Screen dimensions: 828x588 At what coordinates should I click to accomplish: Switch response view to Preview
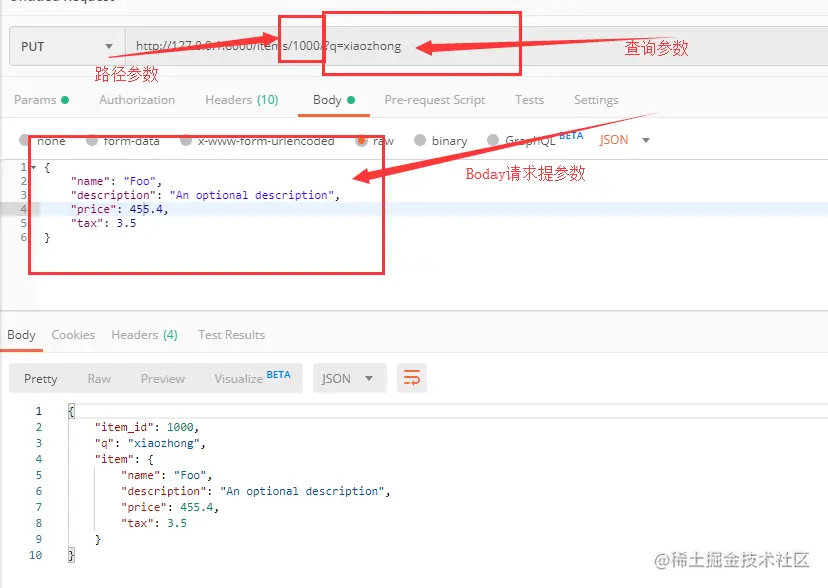163,378
